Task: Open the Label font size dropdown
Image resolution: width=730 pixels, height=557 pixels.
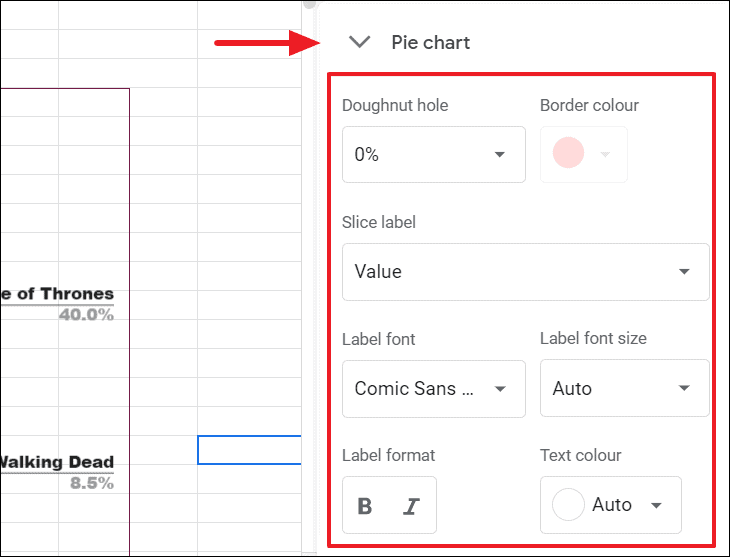Action: [x=624, y=389]
